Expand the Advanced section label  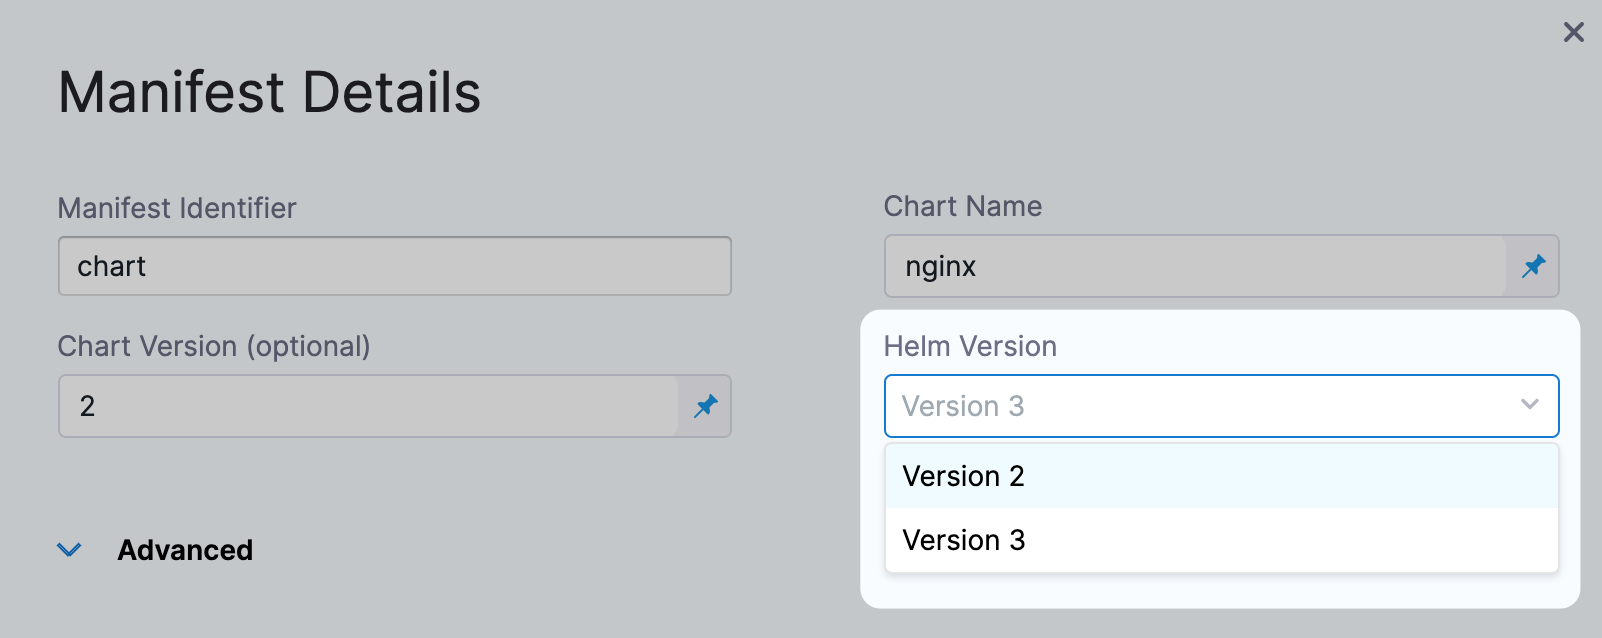point(185,550)
